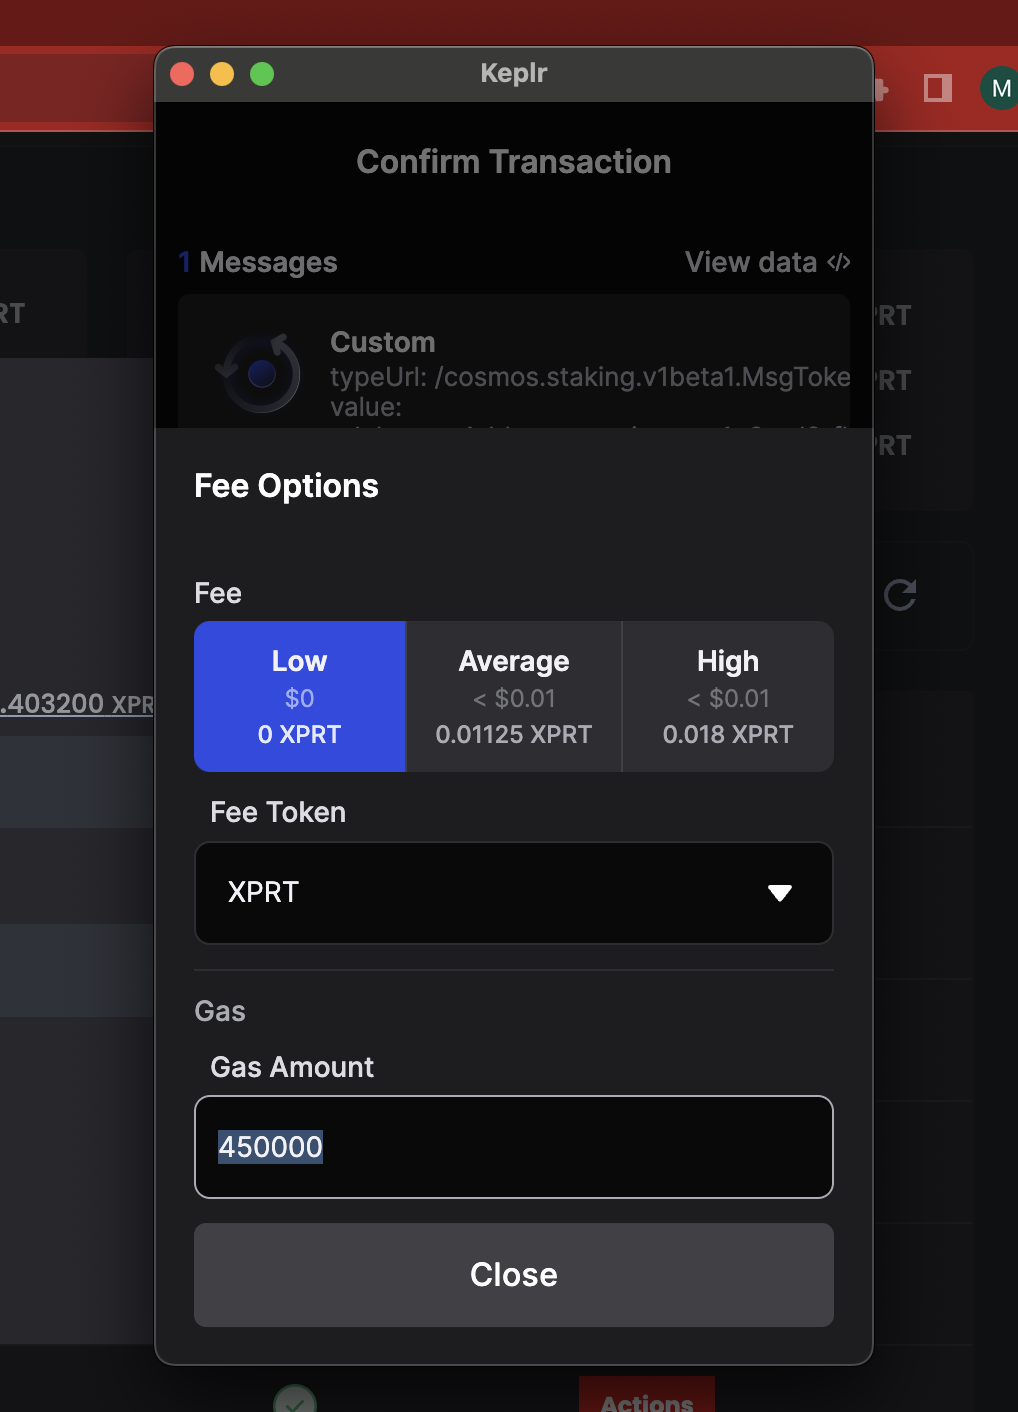
Task: Click the partially hidden browser extensions icon
Action: [881, 90]
